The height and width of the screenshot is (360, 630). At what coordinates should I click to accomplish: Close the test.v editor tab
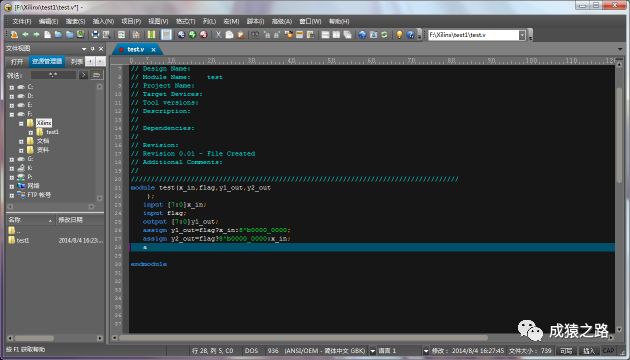153,49
